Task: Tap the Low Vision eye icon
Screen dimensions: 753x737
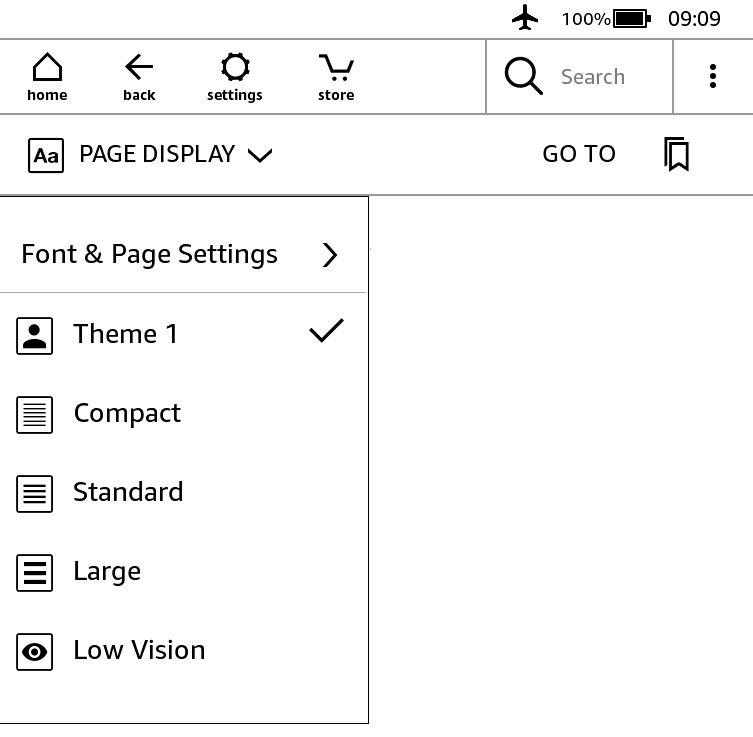Action: (x=35, y=653)
